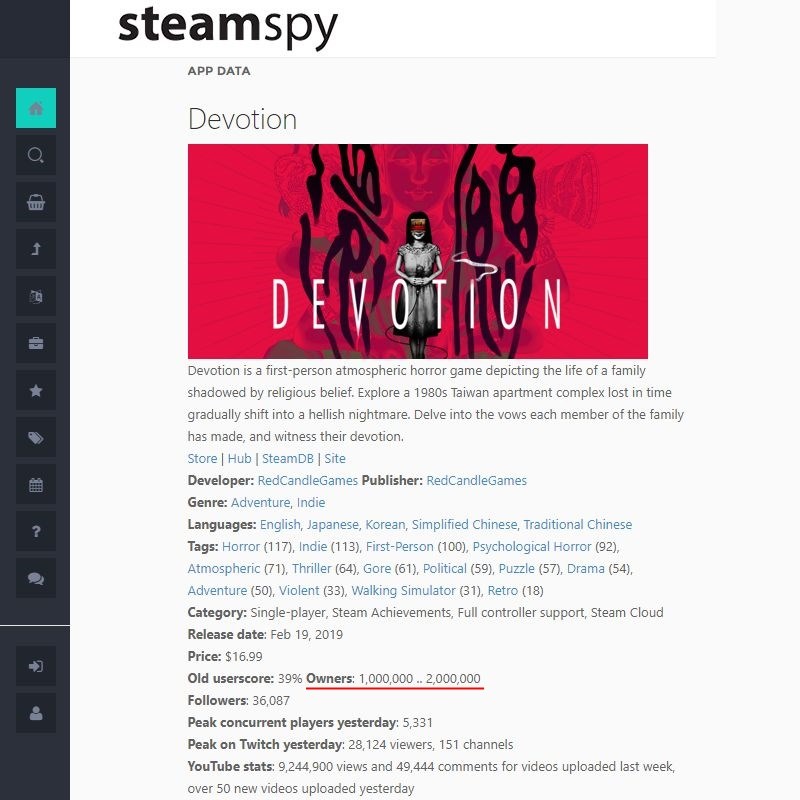Click the Japanese language link

click(x=334, y=524)
